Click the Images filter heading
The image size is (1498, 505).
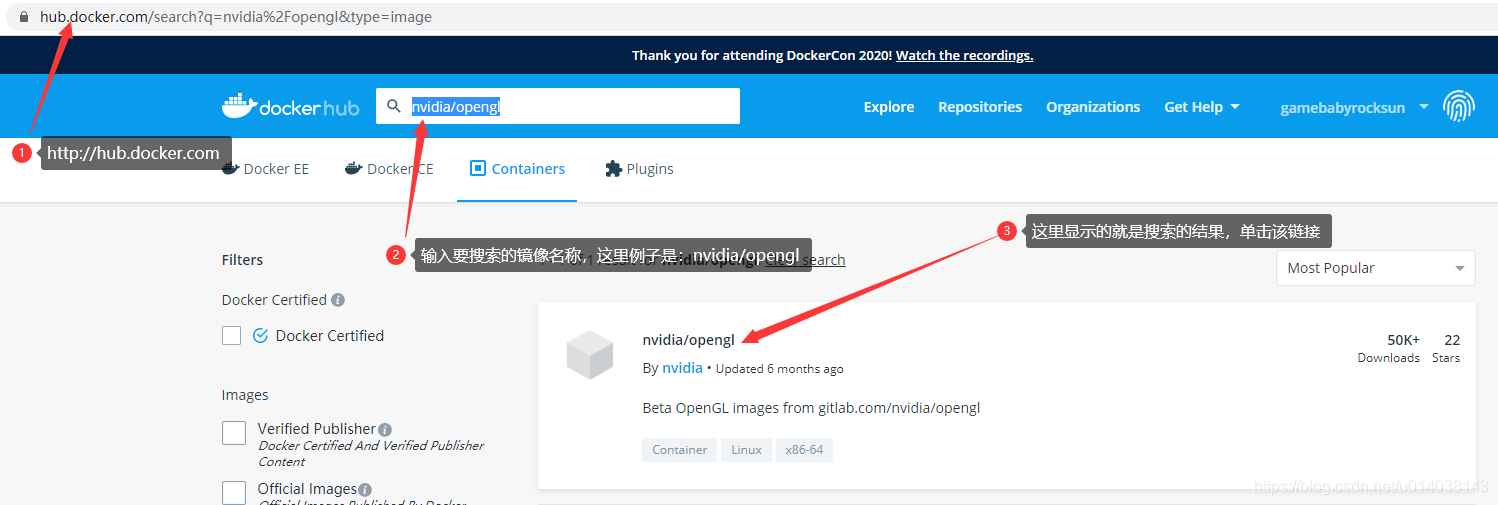coord(245,395)
